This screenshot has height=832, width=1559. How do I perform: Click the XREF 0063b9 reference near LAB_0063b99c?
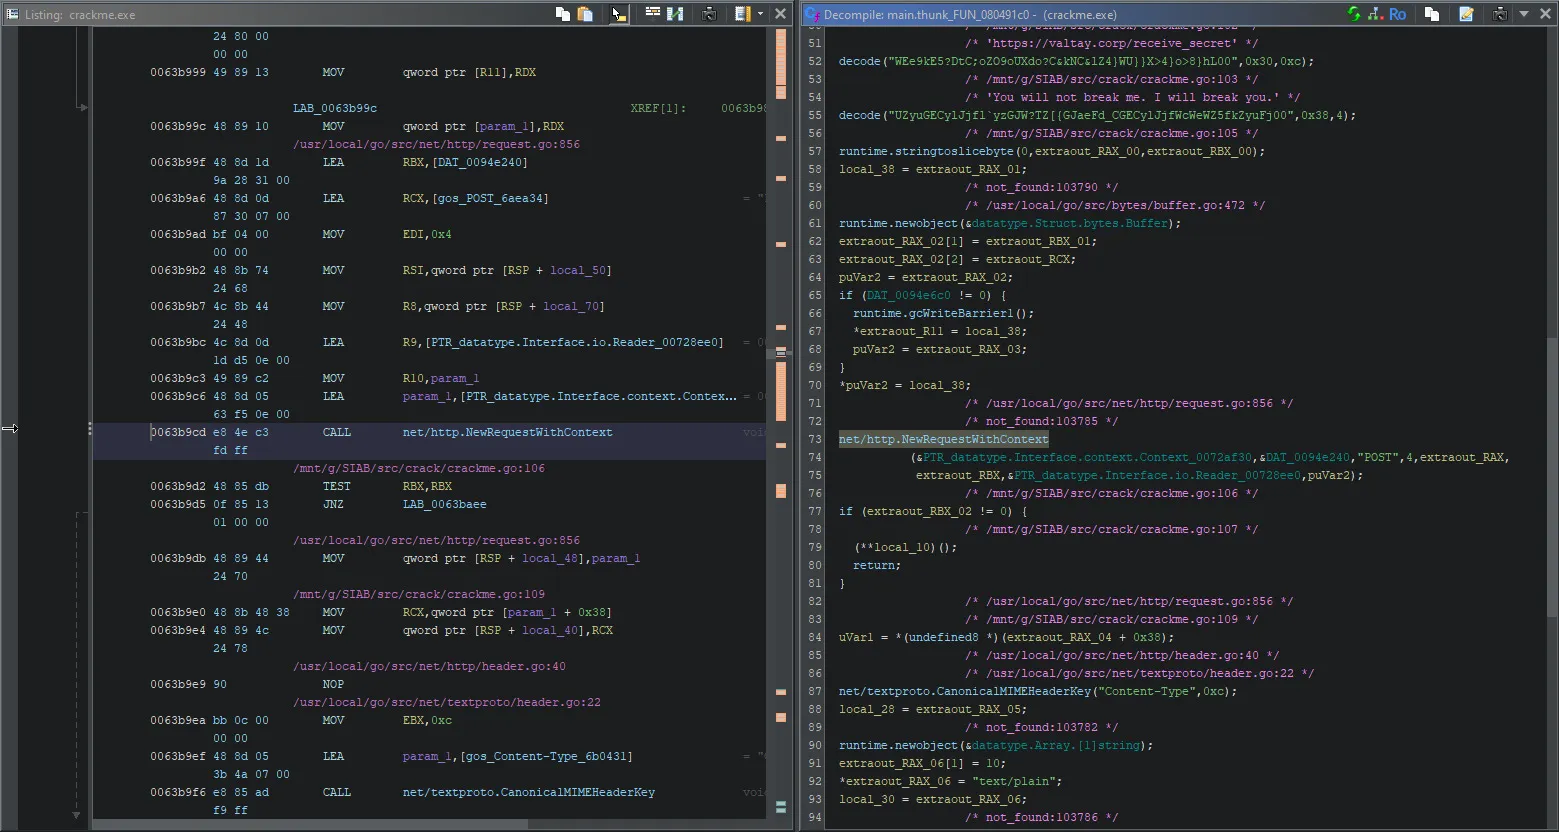[x=743, y=108]
